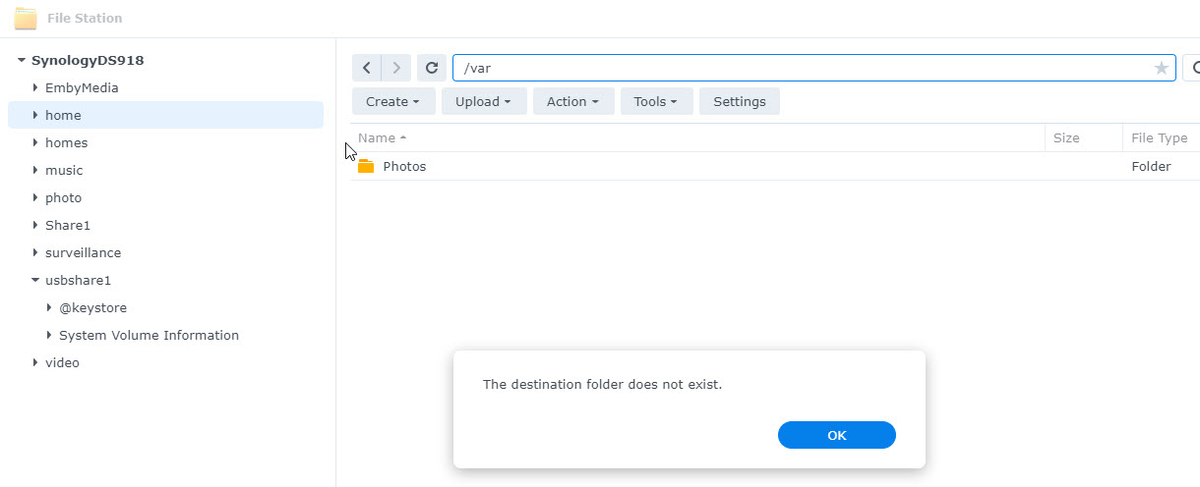Sort by the Size column header

pos(1066,138)
